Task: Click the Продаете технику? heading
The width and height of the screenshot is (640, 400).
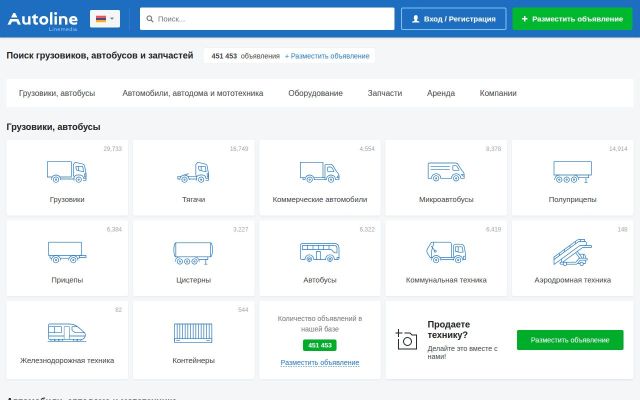Action: click(449, 329)
